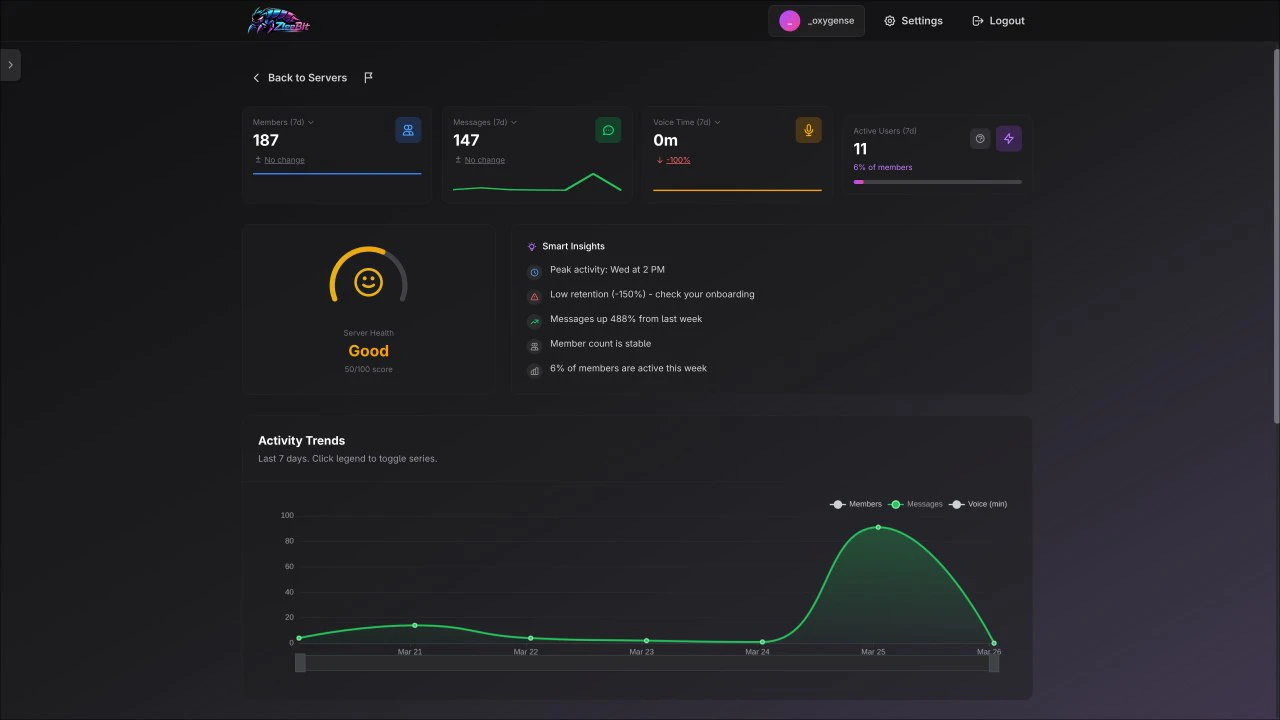Click the NeonBit logo in the top bar
Image resolution: width=1280 pixels, height=720 pixels.
(x=279, y=20)
